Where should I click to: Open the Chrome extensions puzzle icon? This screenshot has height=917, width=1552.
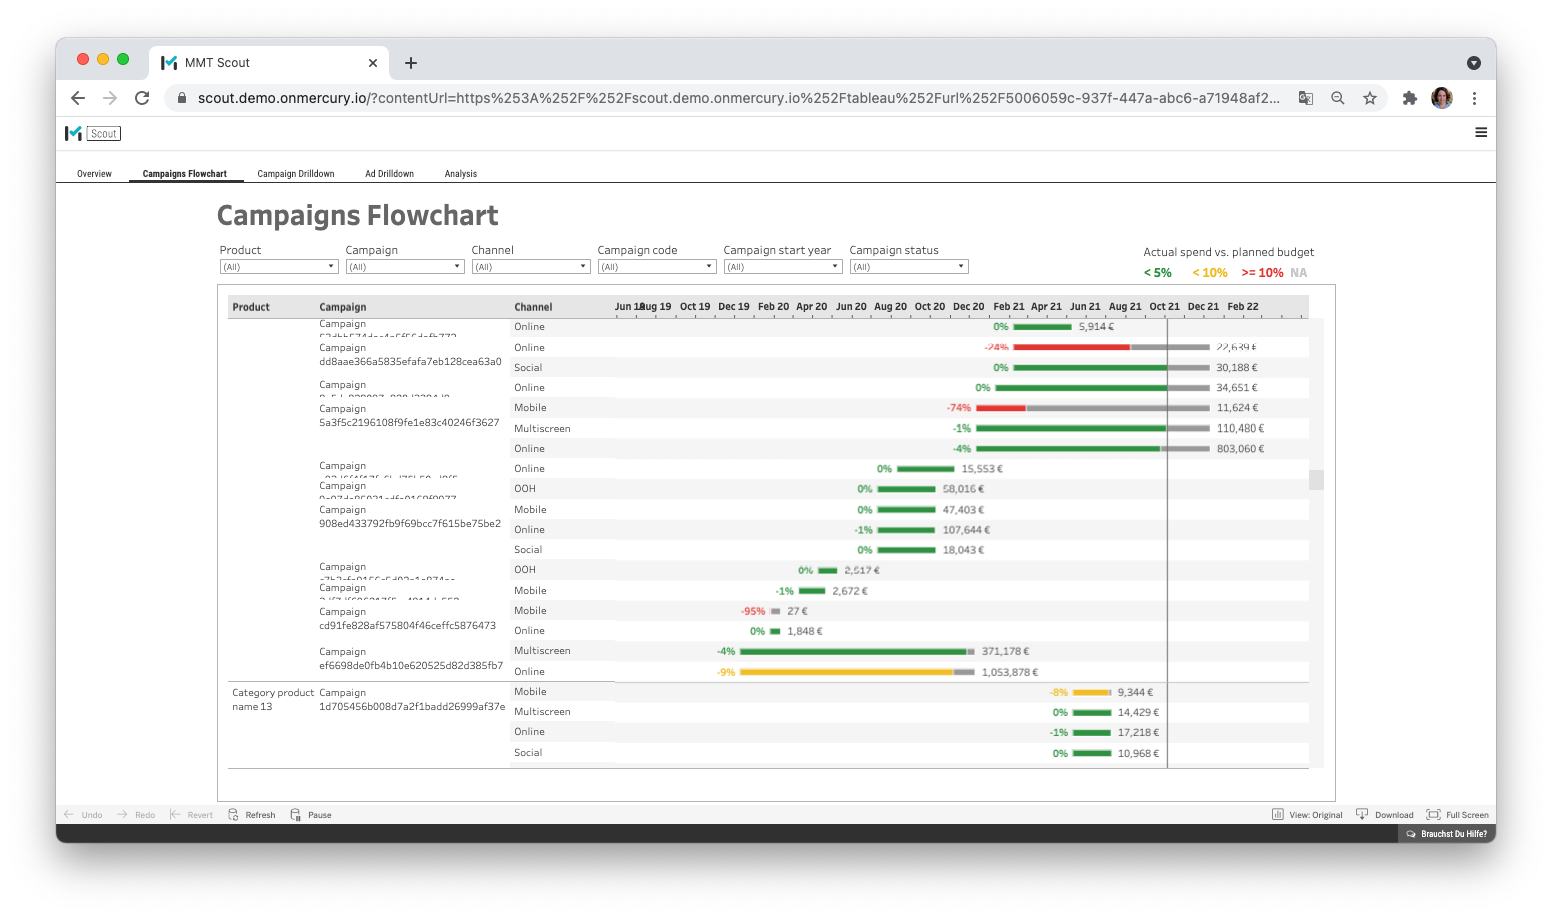[x=1409, y=98]
